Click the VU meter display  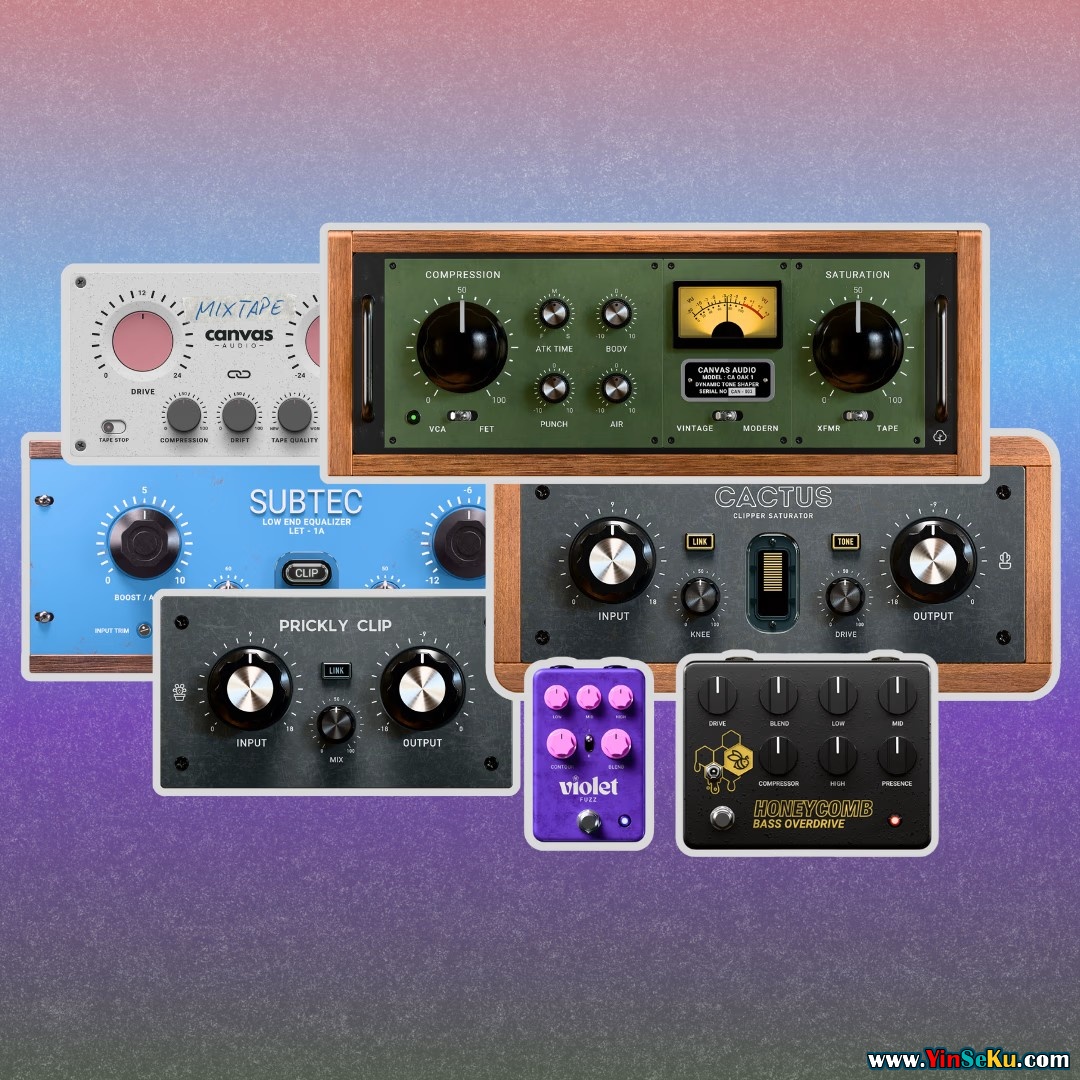(x=725, y=314)
